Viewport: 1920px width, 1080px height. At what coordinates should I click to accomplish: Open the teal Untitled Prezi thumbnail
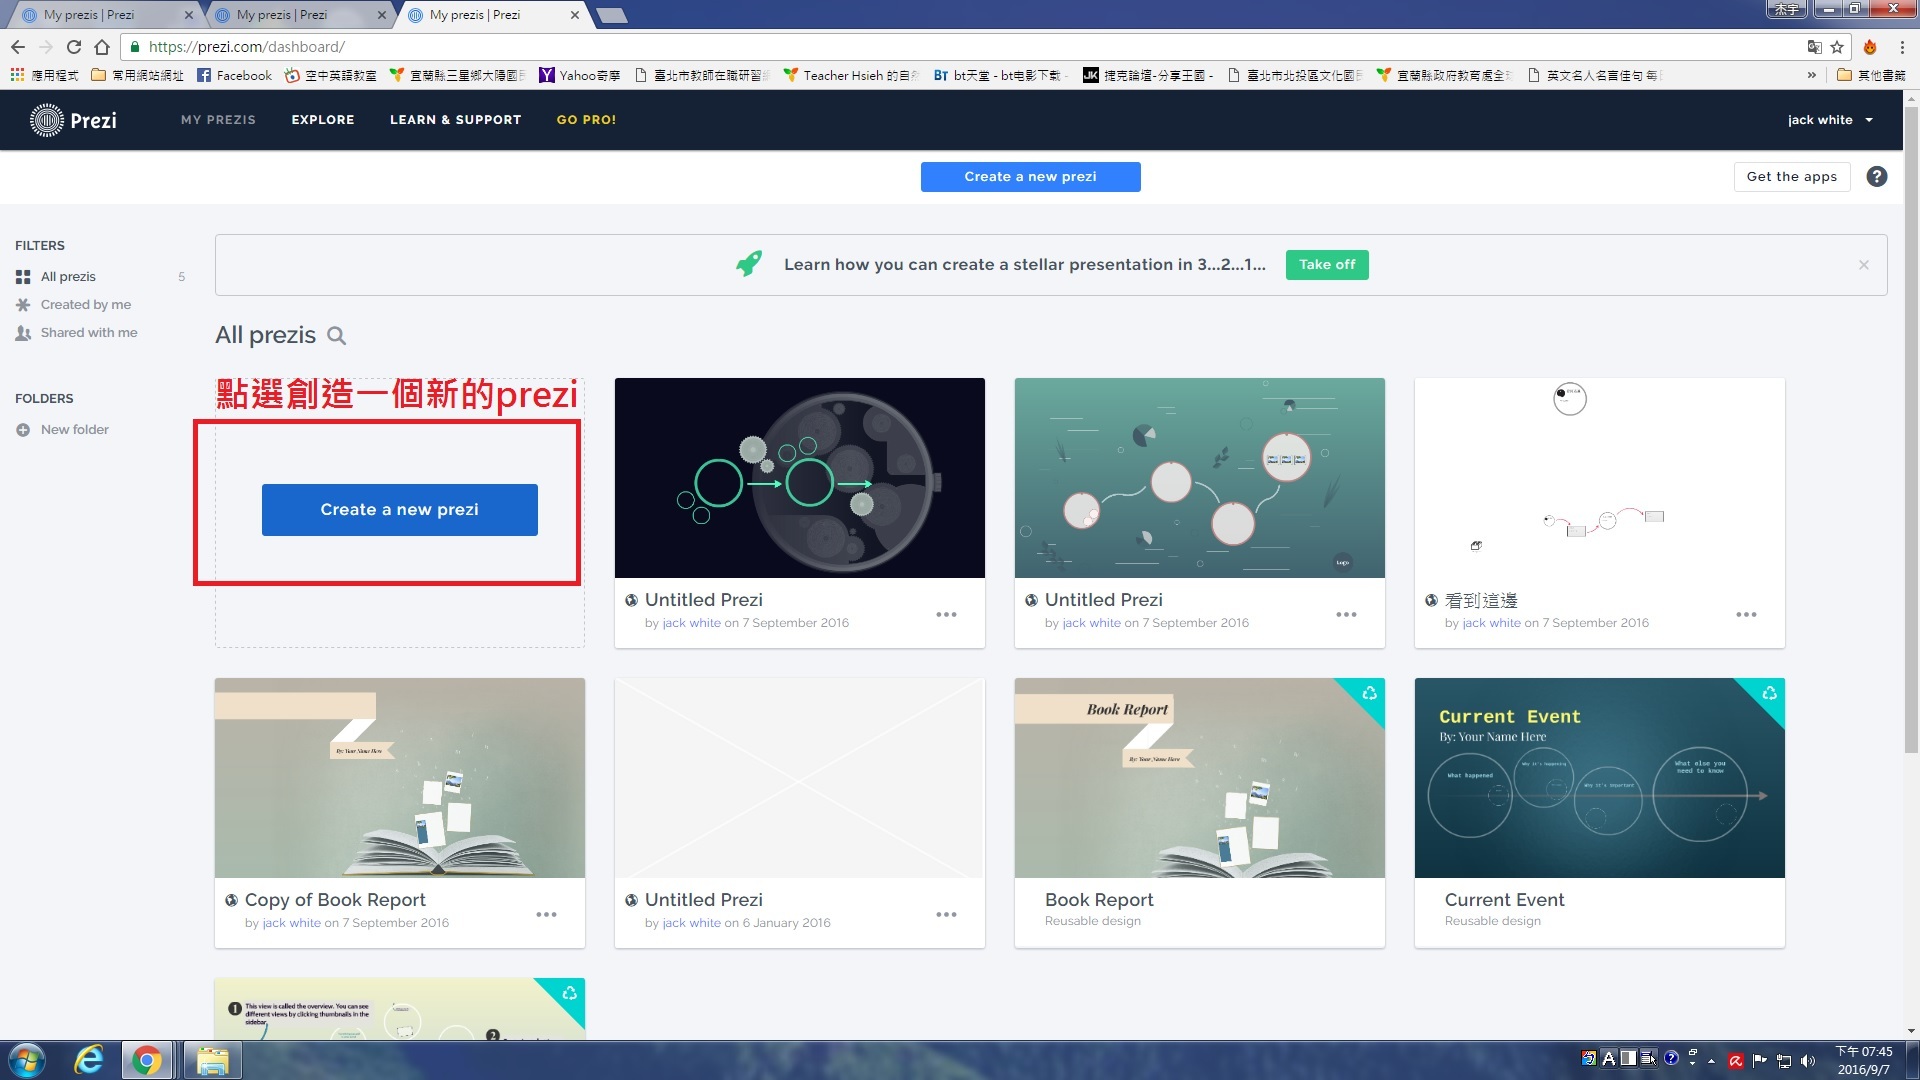pyautogui.click(x=1200, y=478)
